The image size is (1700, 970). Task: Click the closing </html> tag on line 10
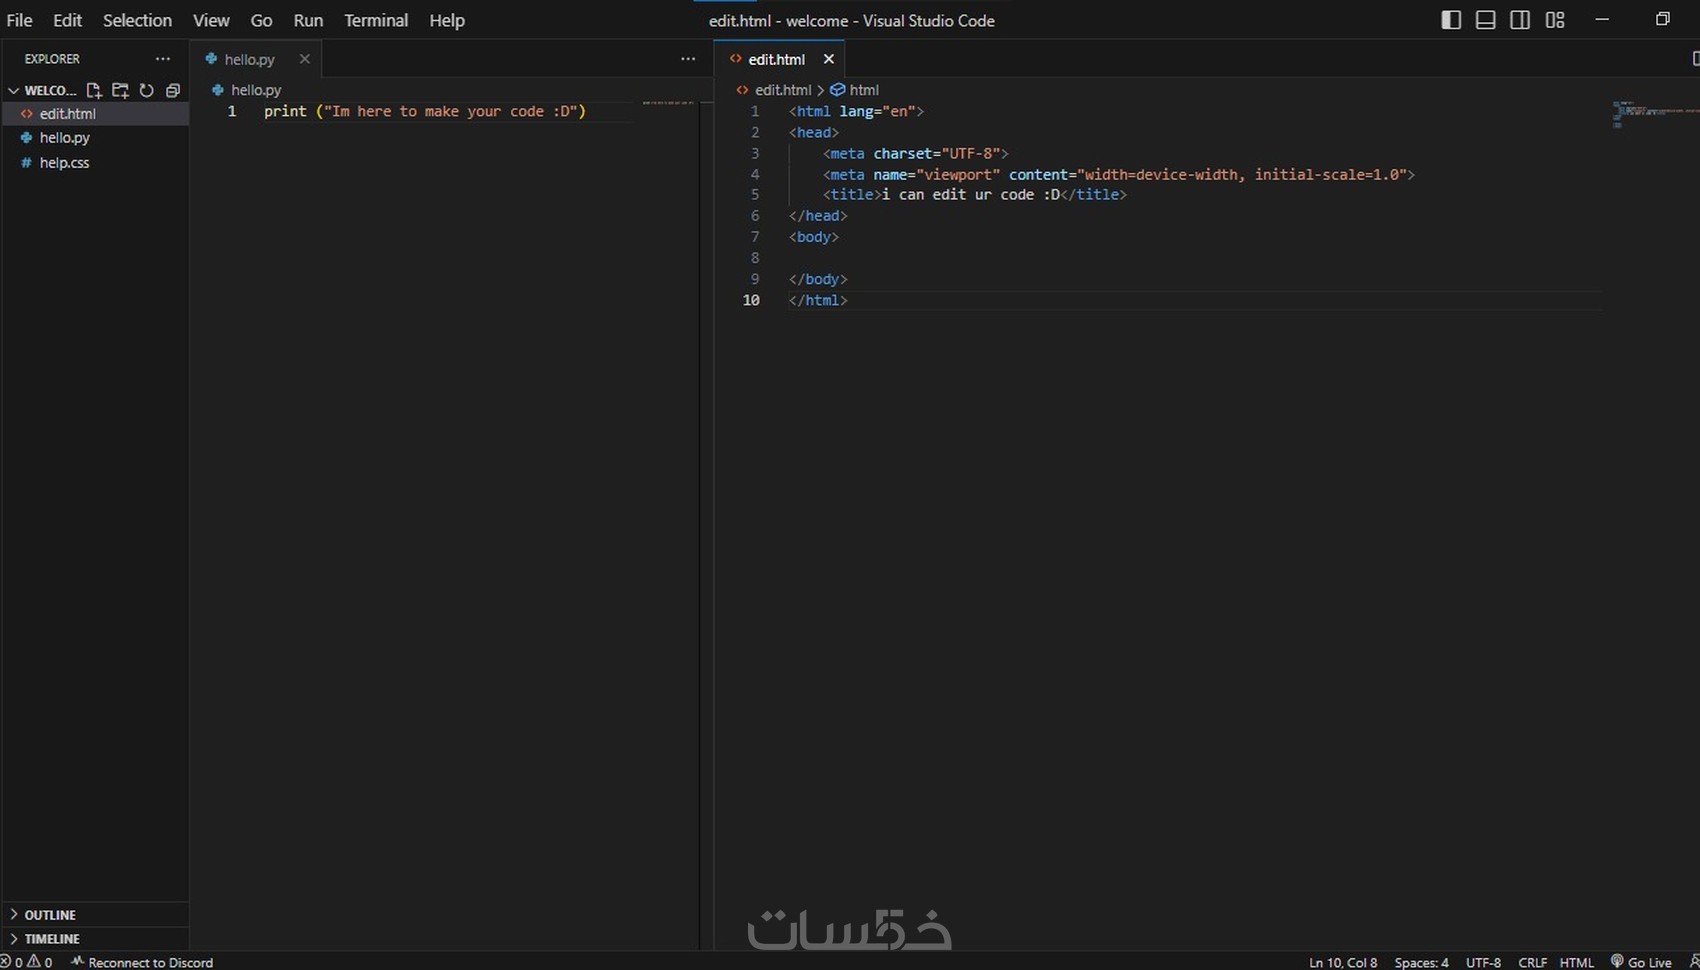818,300
